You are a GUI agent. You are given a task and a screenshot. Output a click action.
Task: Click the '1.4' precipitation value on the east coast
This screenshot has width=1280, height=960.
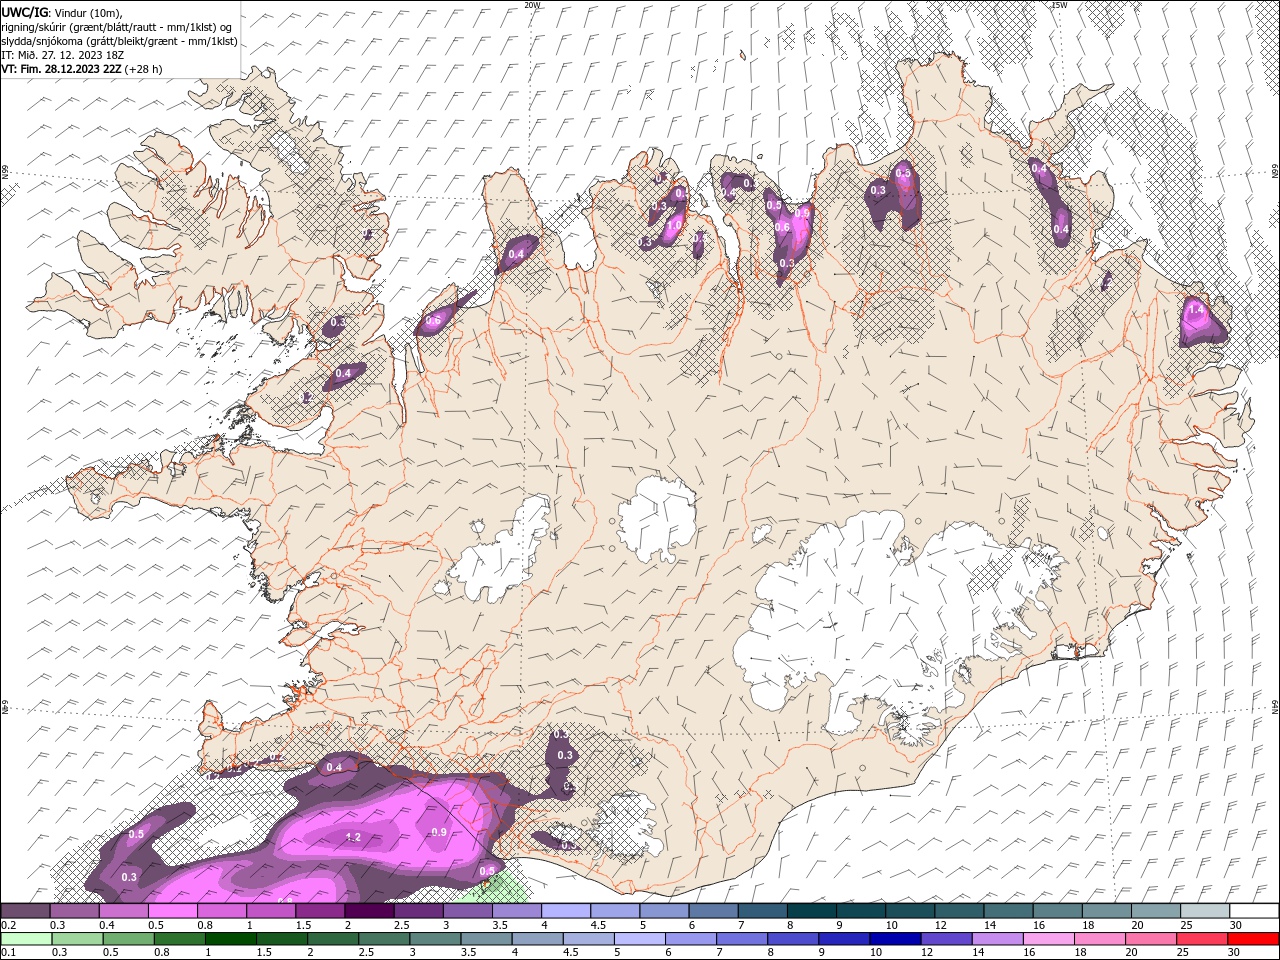coord(1195,310)
